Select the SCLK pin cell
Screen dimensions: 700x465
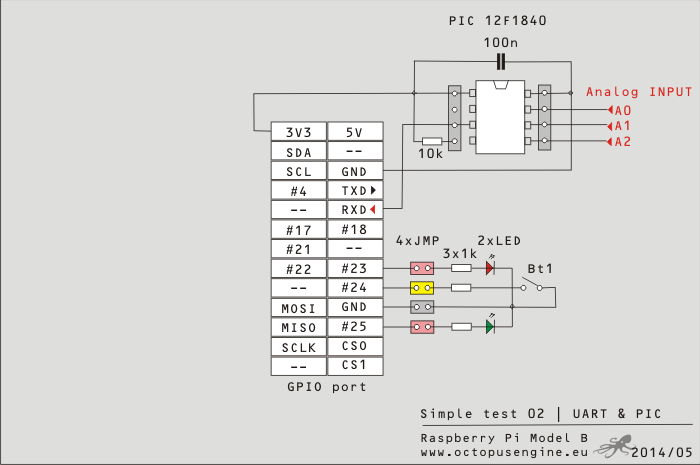click(299, 347)
